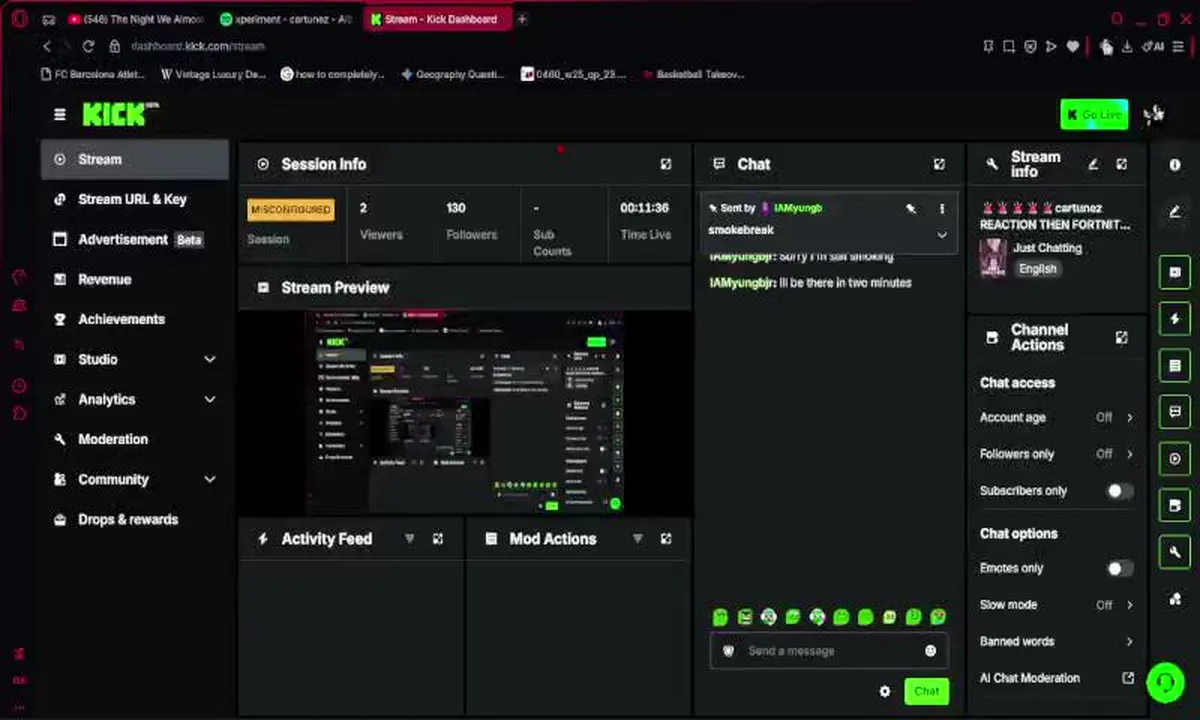Click the Go Live button

pyautogui.click(x=1094, y=115)
